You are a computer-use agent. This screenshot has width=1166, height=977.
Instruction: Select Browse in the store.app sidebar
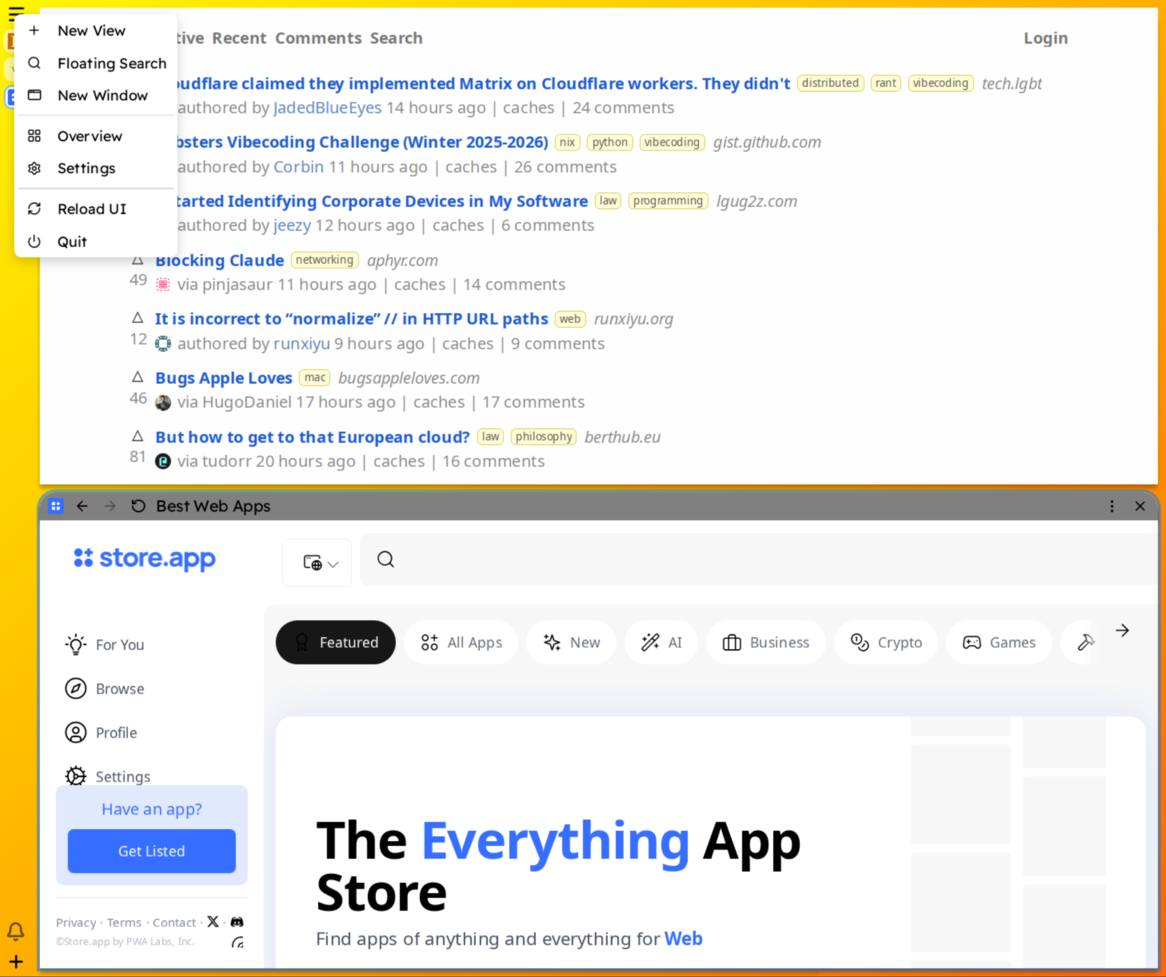click(119, 688)
